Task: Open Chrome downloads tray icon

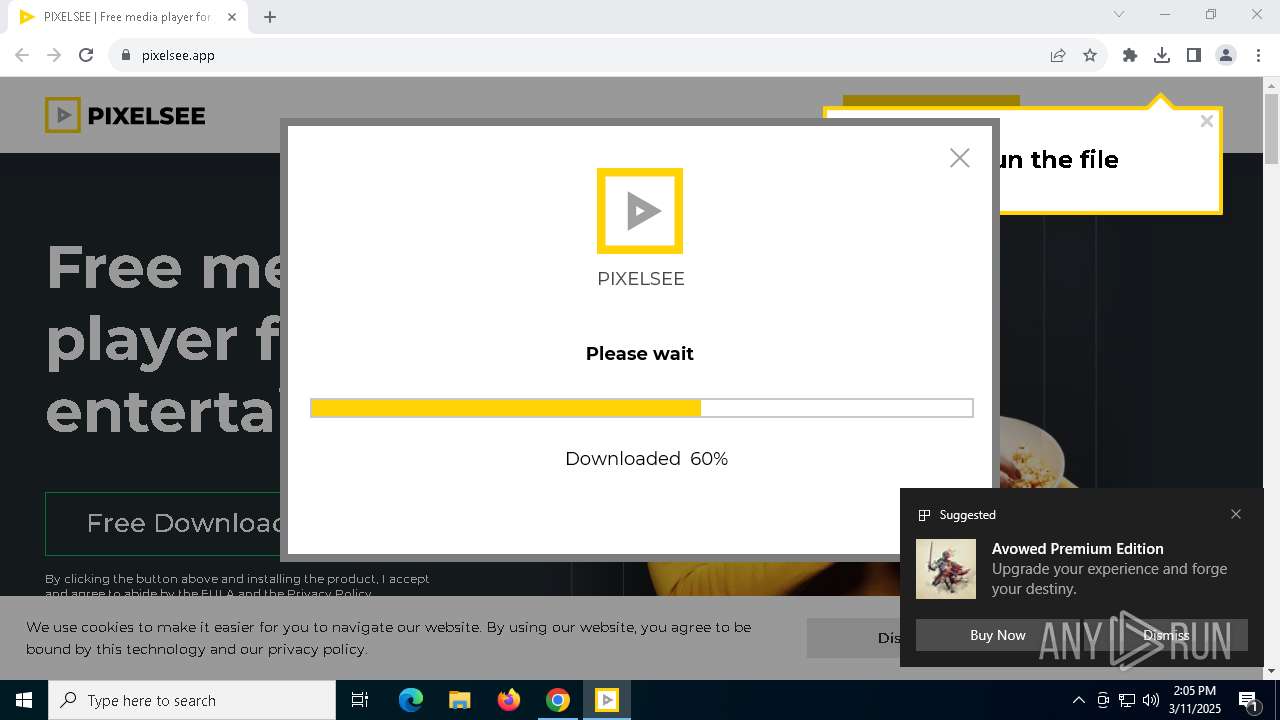Action: [x=1162, y=55]
